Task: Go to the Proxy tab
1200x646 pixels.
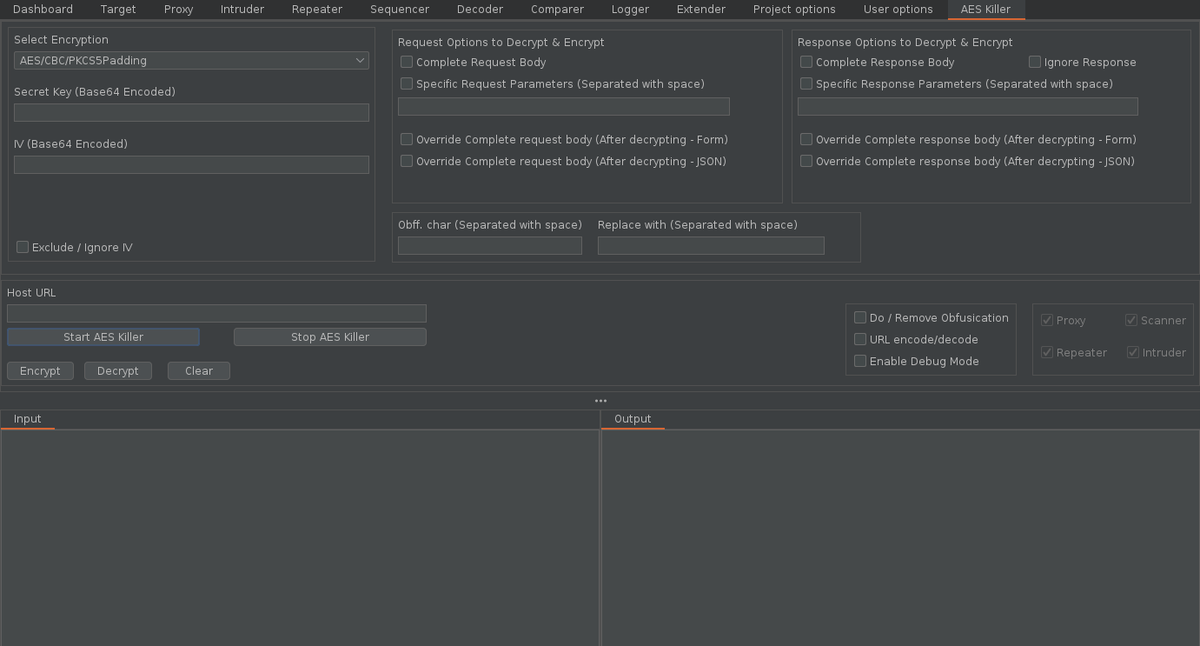Action: pos(179,9)
